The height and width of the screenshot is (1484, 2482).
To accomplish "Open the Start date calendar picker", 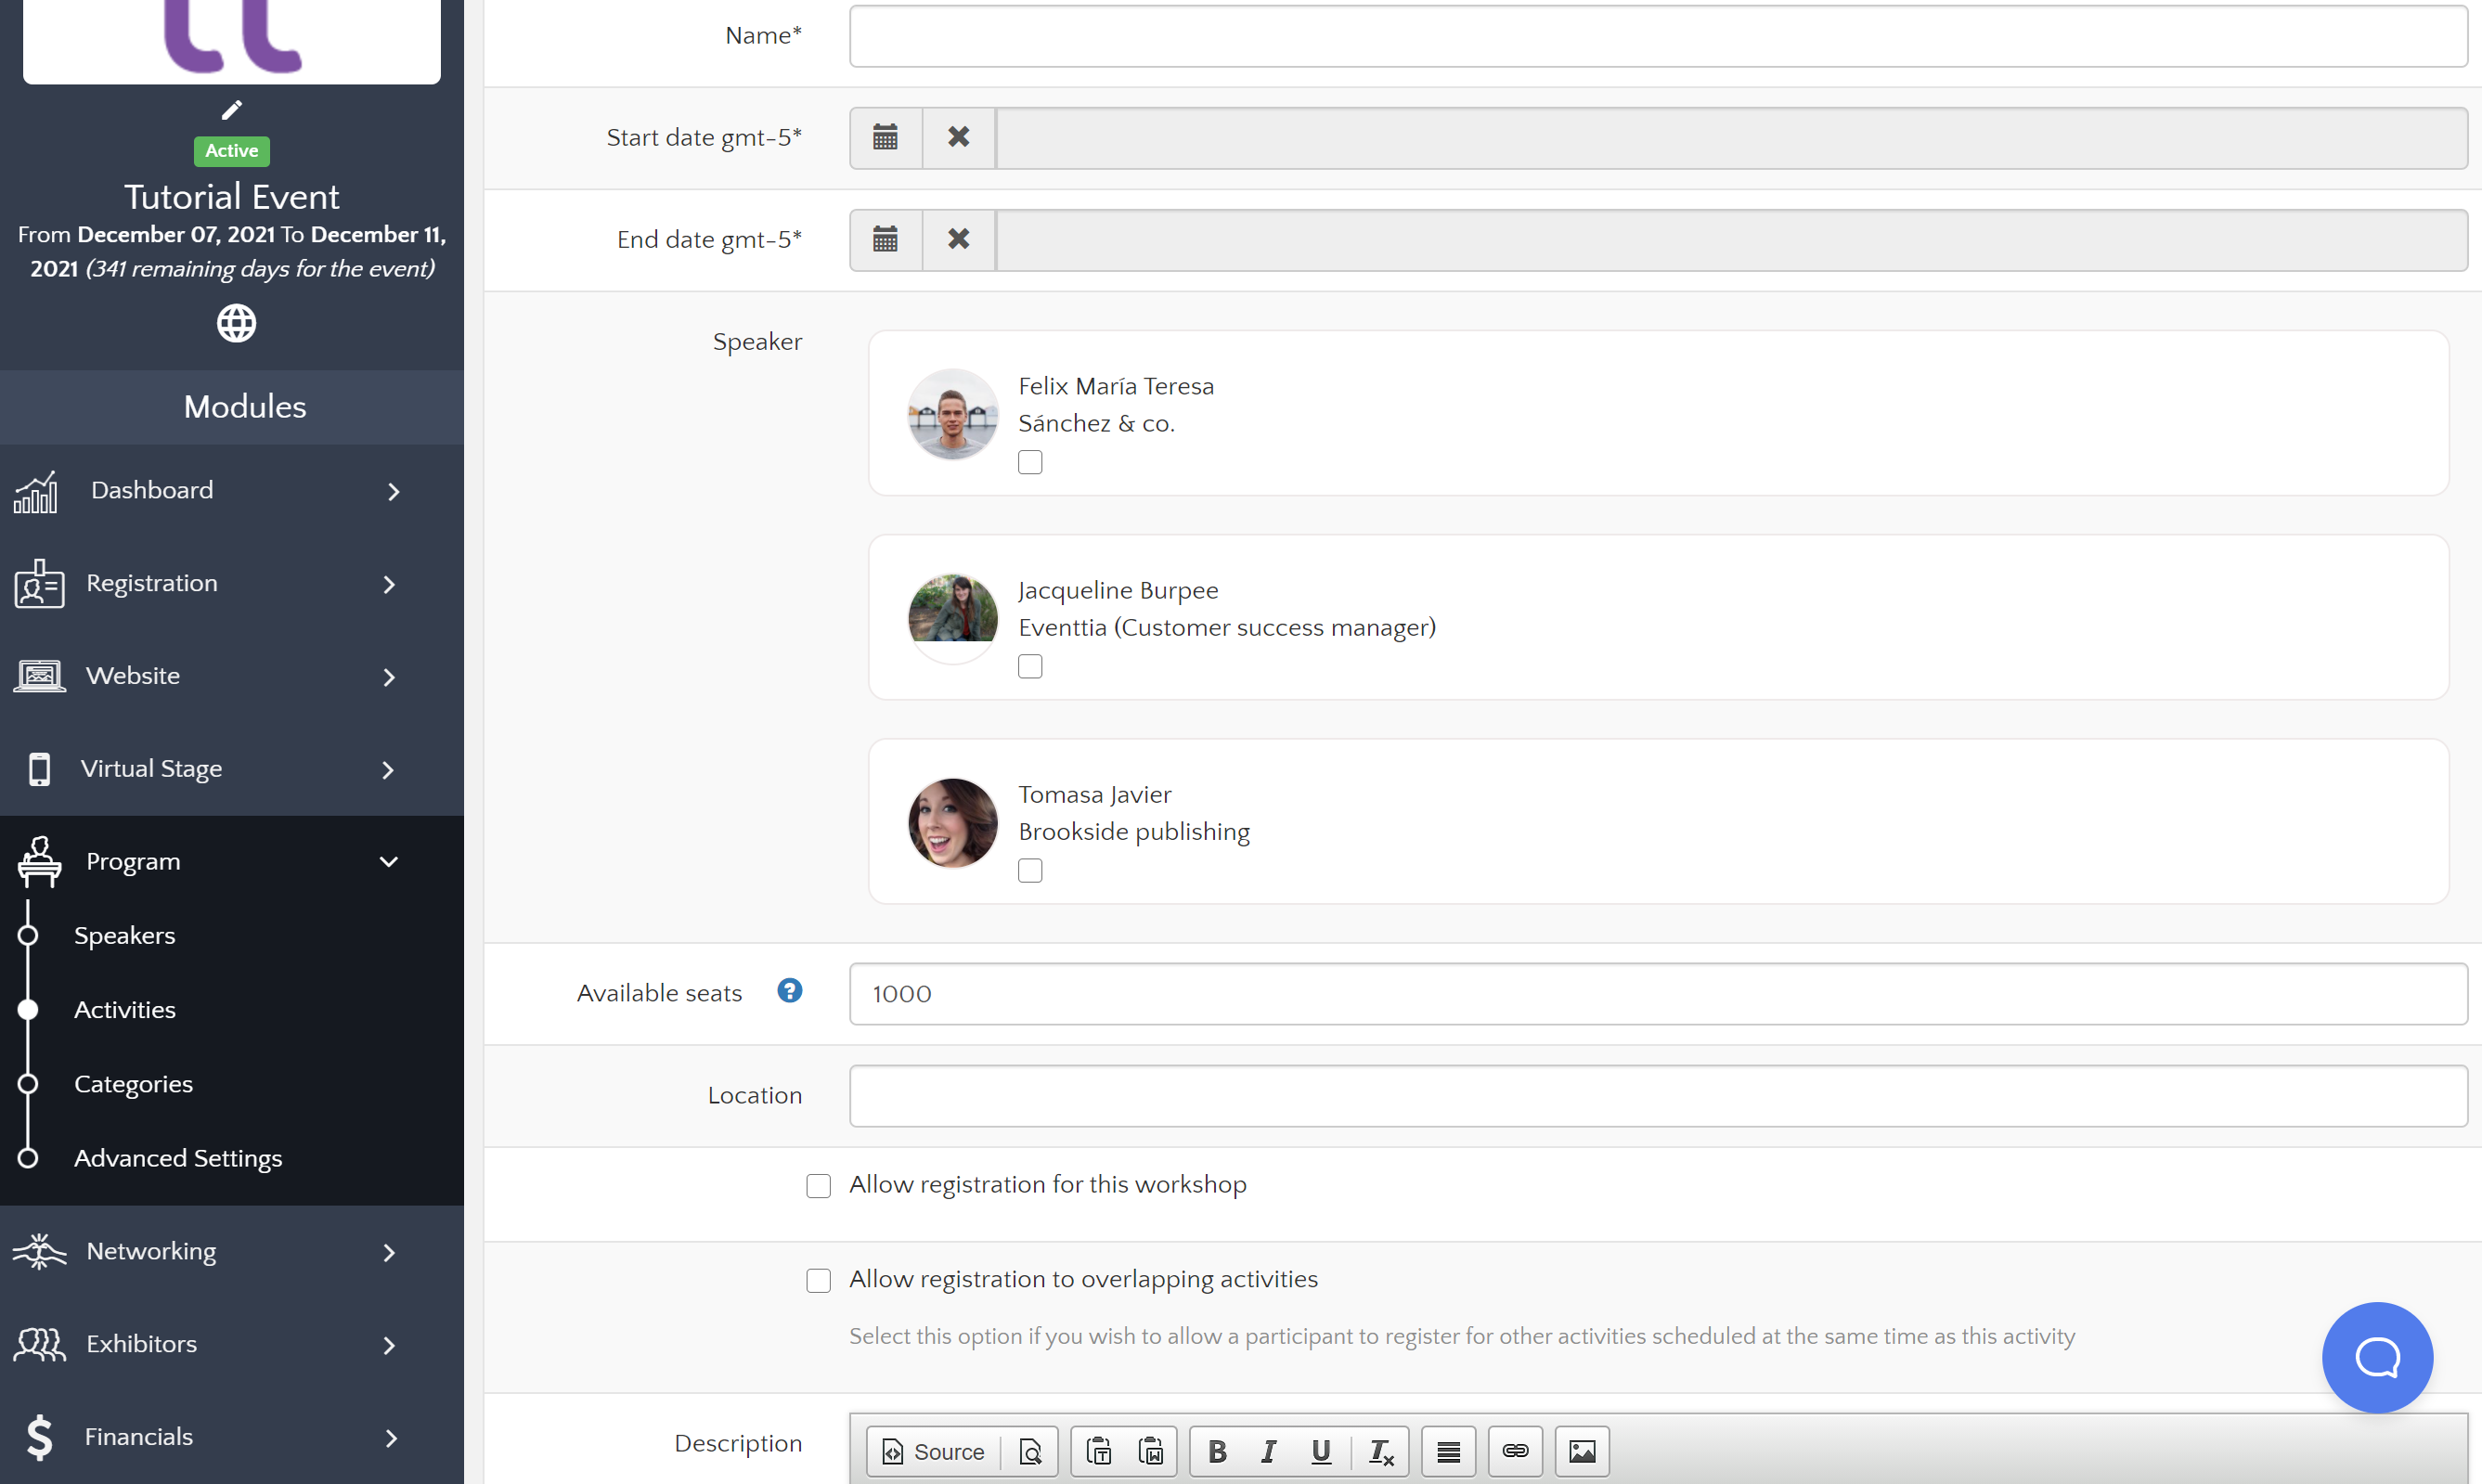I will coord(885,137).
